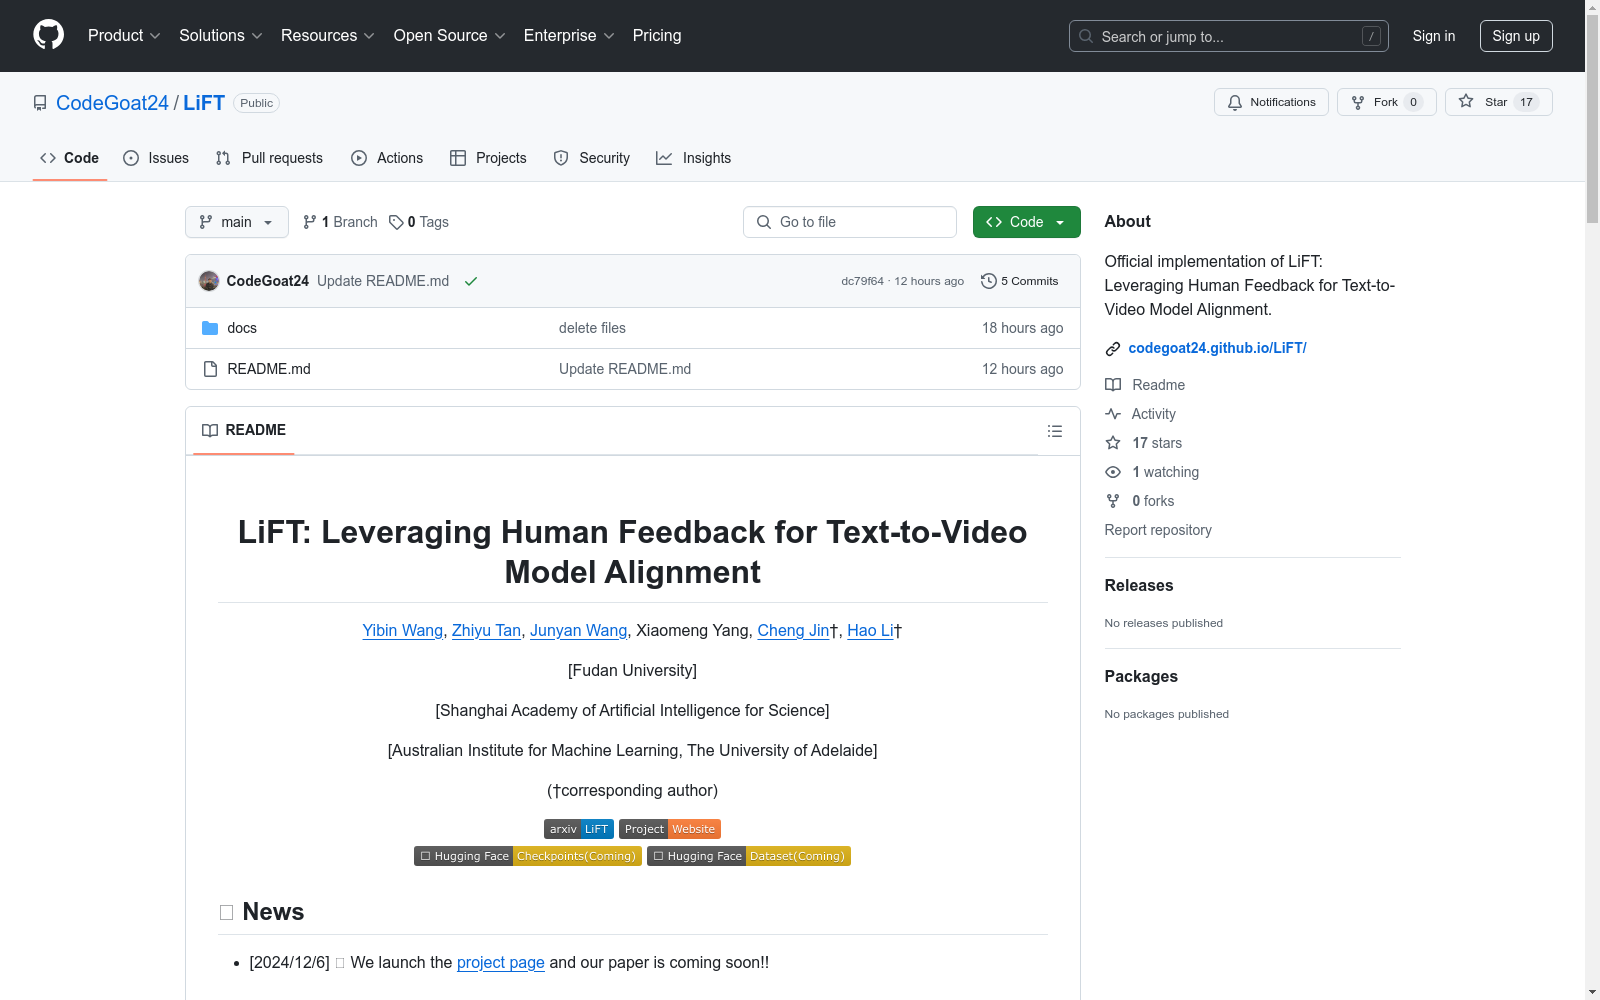Viewport: 1600px width, 1000px height.
Task: Click the pulse icon beside Activity
Action: [1113, 414]
